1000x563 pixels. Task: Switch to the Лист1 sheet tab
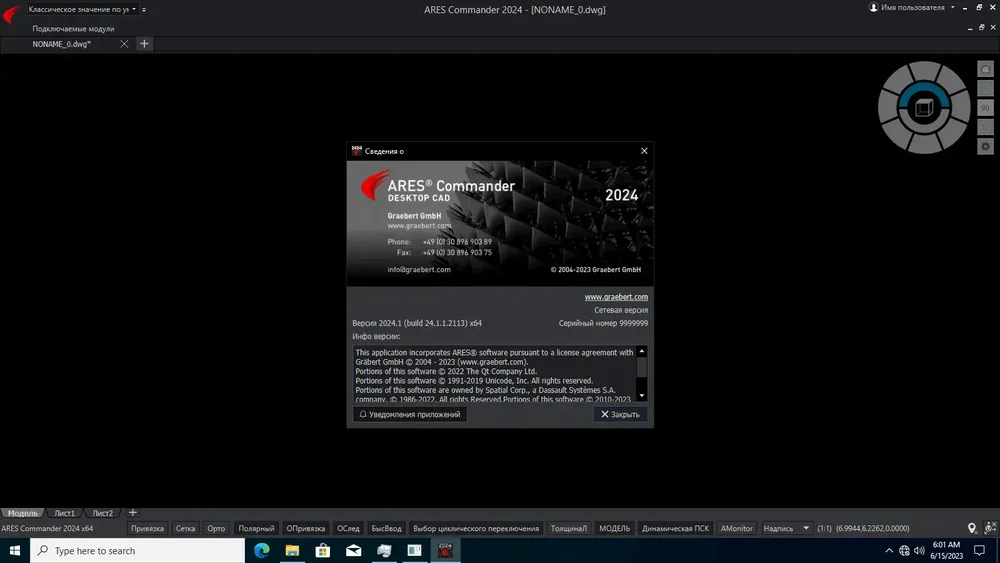(x=64, y=513)
